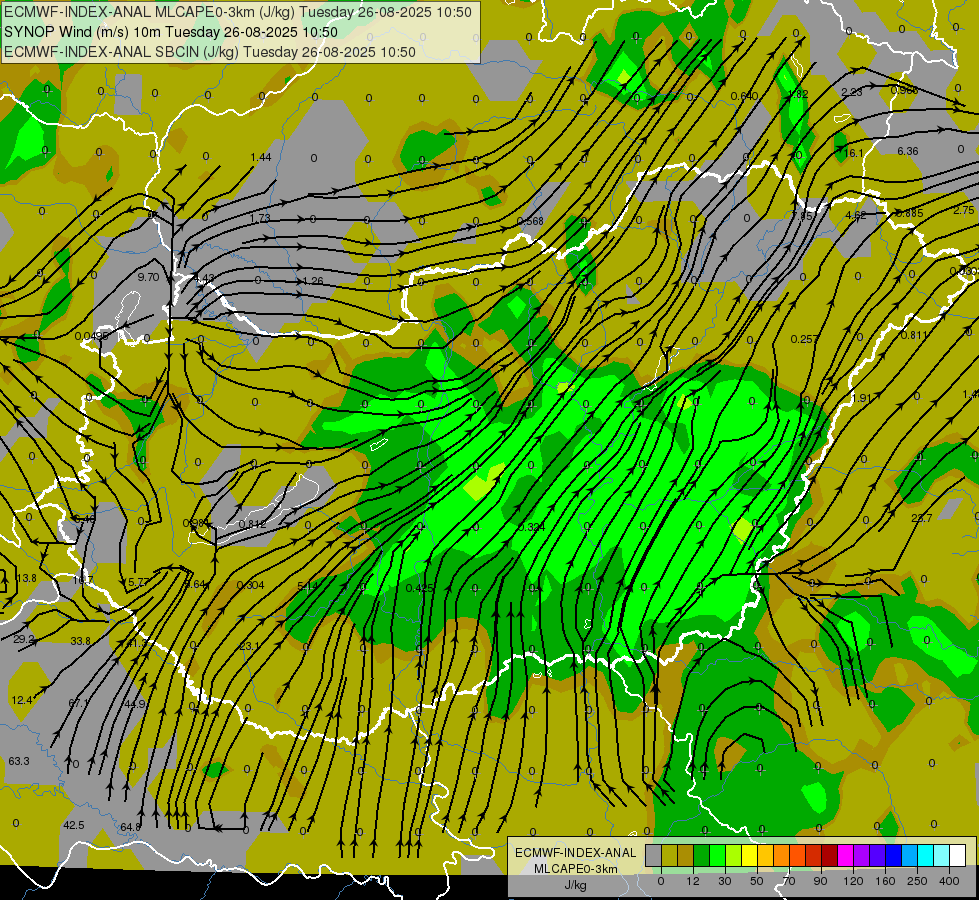The width and height of the screenshot is (979, 900).
Task: Click the map value '9.70'
Action: tap(149, 277)
